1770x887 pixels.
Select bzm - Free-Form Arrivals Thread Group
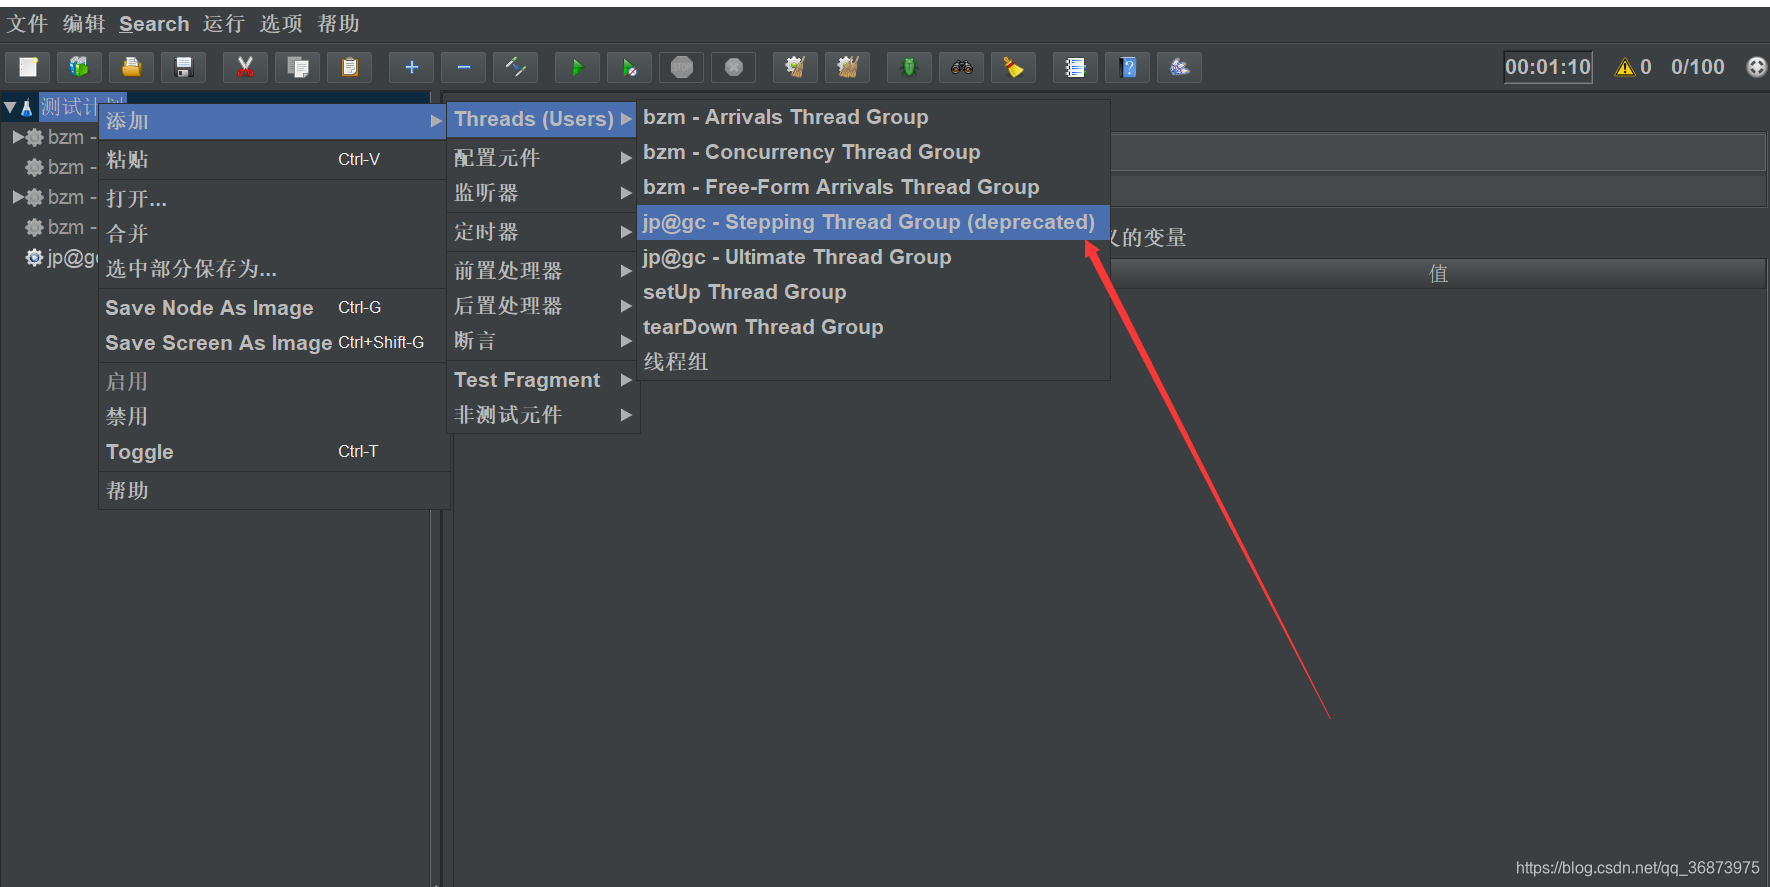coord(873,187)
